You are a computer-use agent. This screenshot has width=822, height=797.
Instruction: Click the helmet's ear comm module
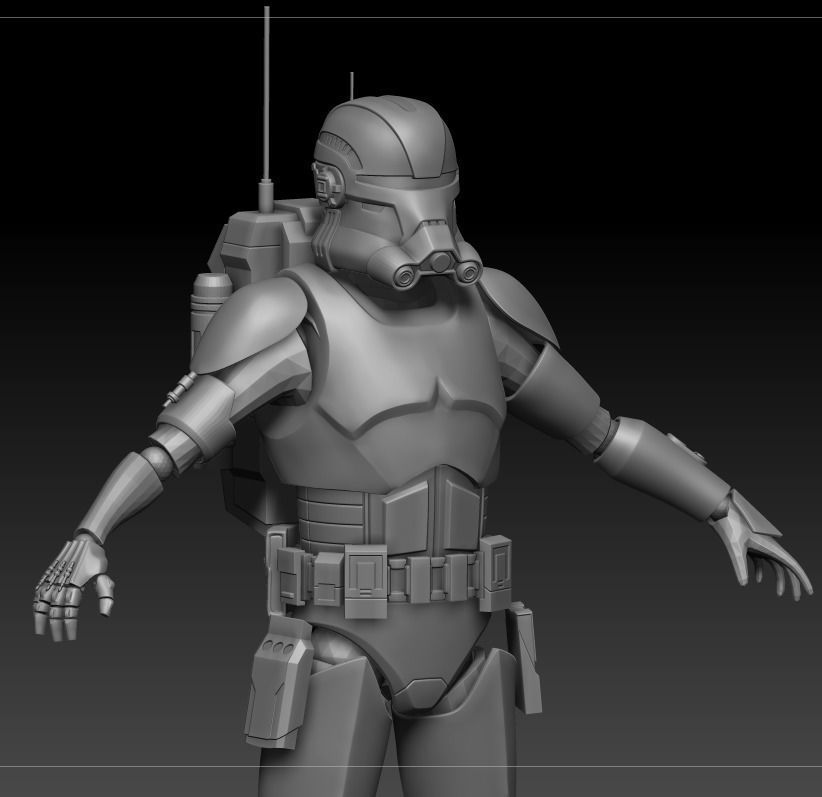click(329, 185)
